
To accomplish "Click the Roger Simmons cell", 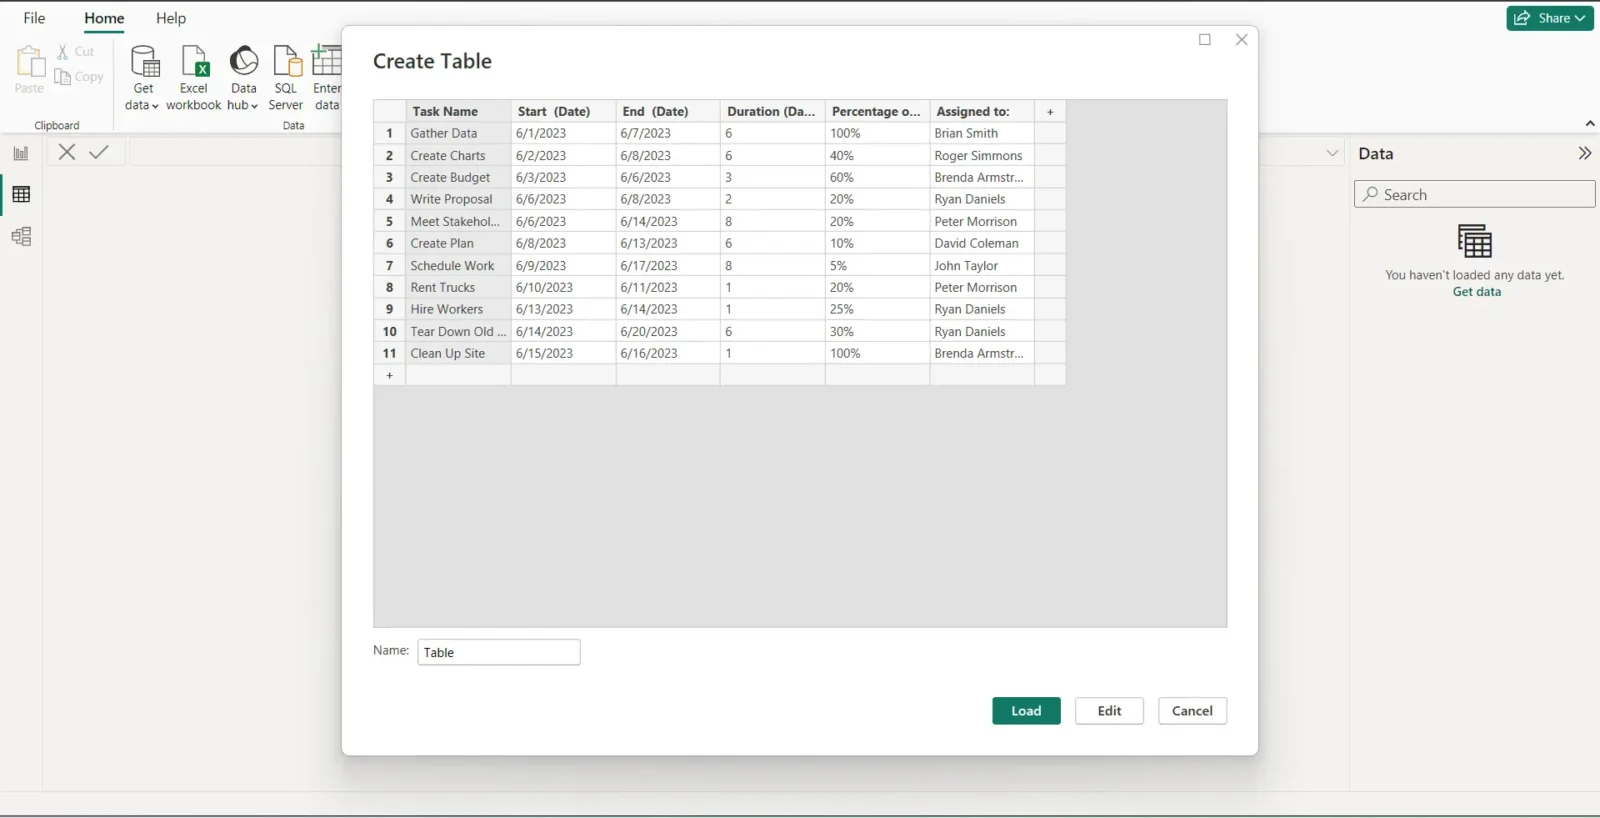I will (x=982, y=155).
